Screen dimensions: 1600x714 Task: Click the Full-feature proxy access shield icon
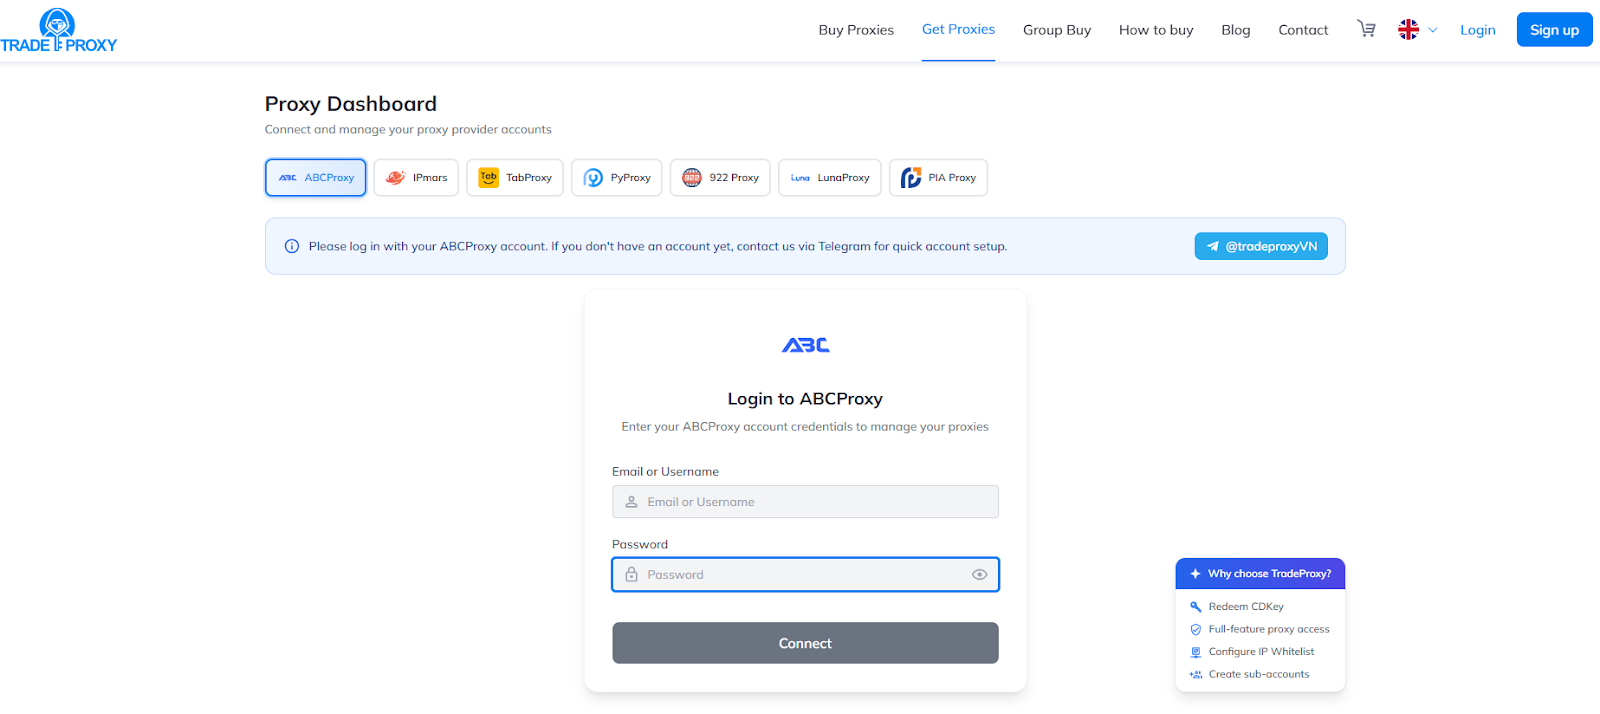[x=1195, y=630]
